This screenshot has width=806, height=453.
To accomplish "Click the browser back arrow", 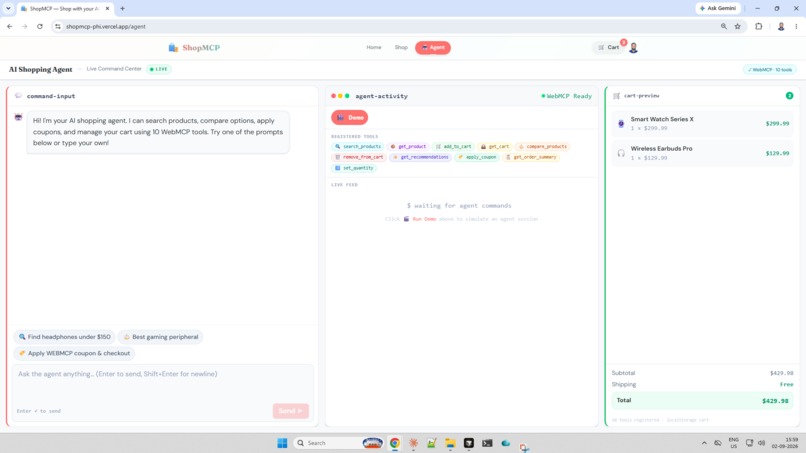I will [10, 26].
